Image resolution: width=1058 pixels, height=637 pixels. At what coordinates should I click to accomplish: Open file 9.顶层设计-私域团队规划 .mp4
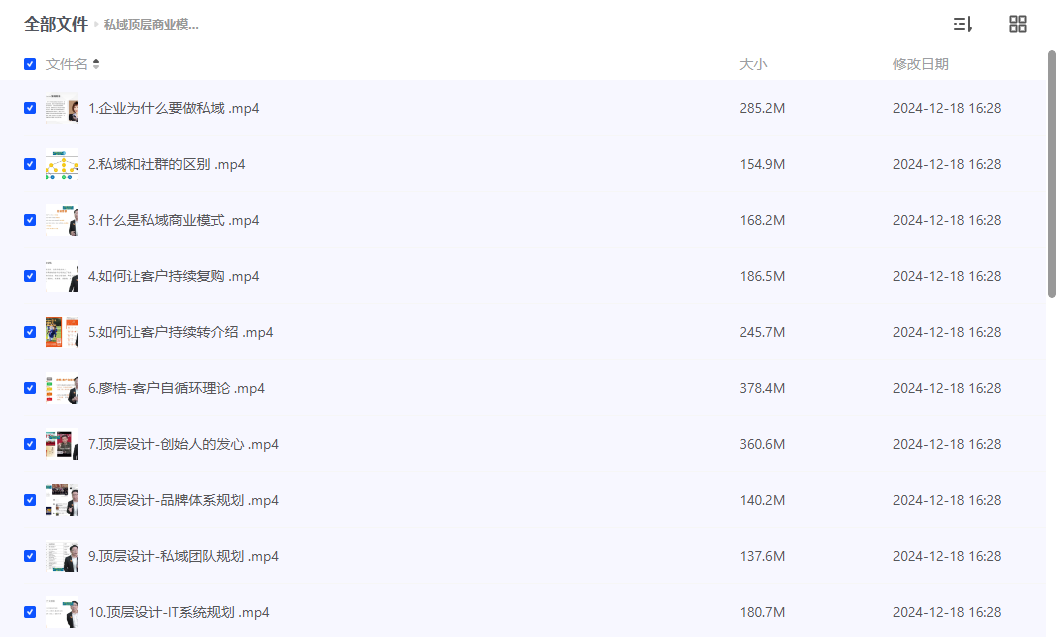[184, 556]
